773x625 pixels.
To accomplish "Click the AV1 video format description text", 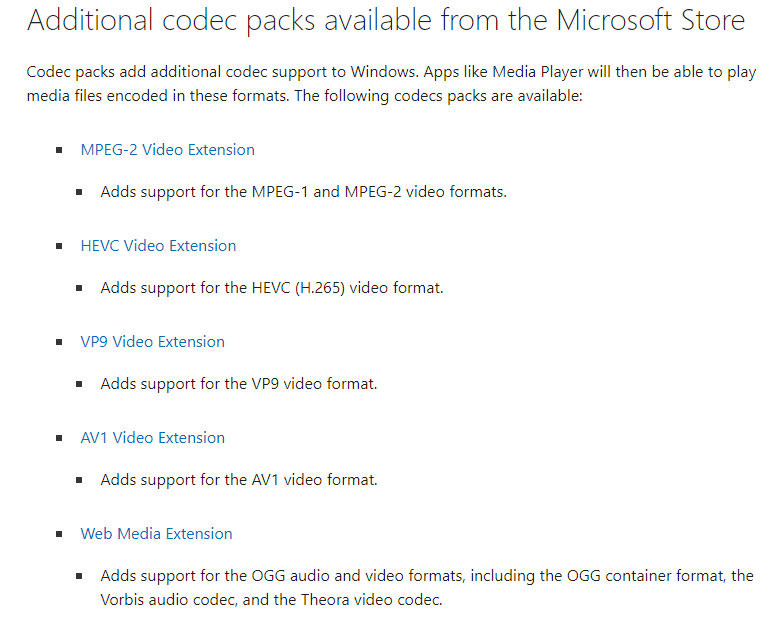I will point(239,480).
